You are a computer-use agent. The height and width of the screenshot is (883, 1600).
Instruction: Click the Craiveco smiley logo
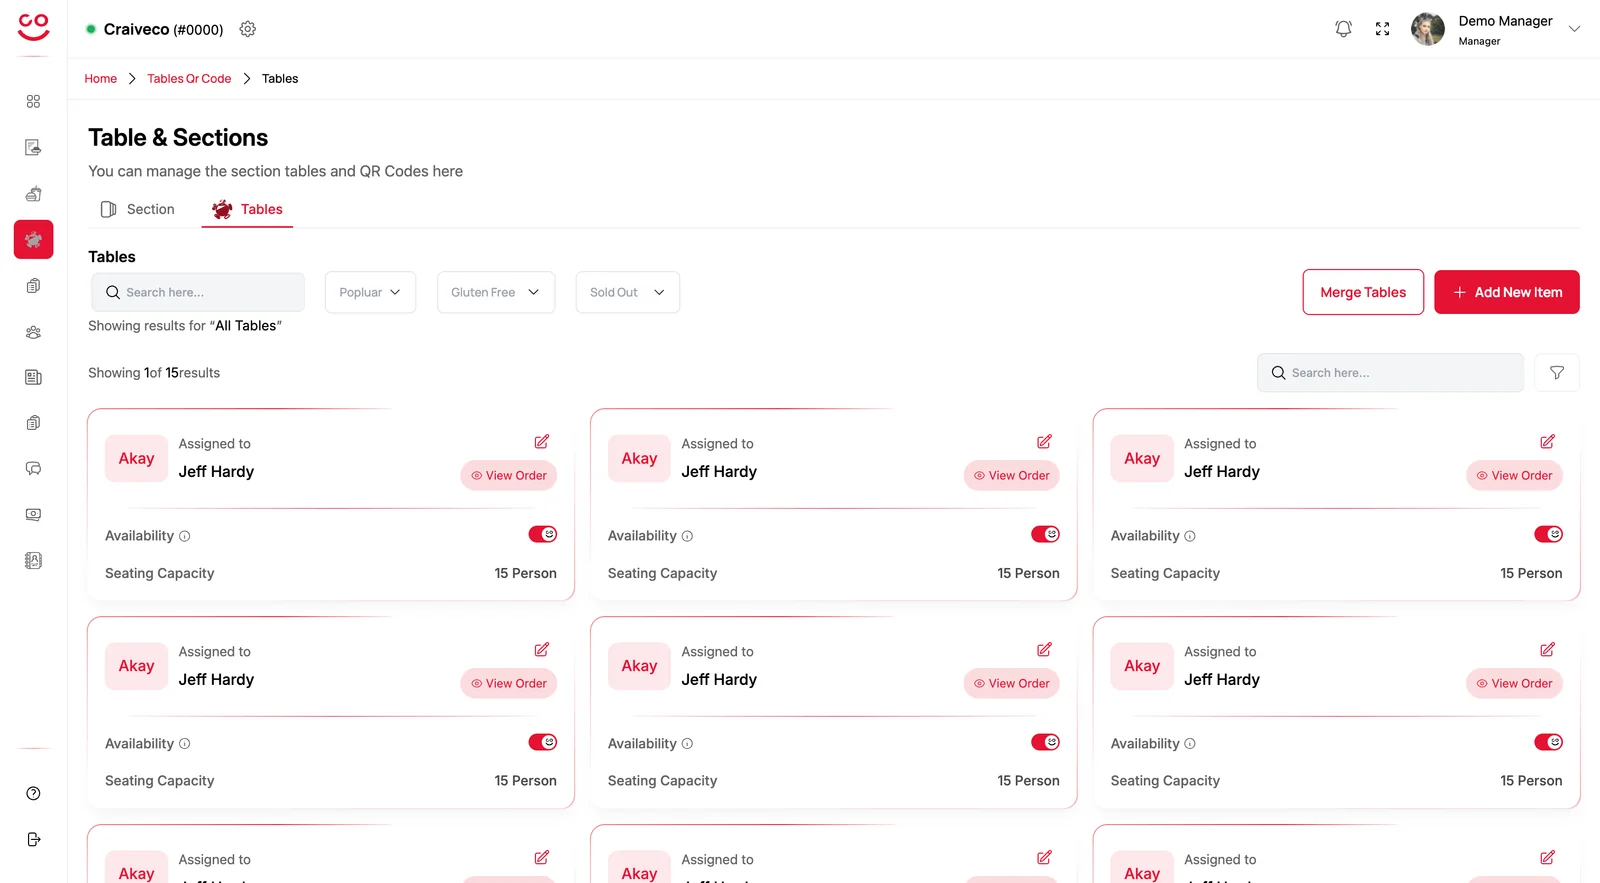pyautogui.click(x=33, y=27)
